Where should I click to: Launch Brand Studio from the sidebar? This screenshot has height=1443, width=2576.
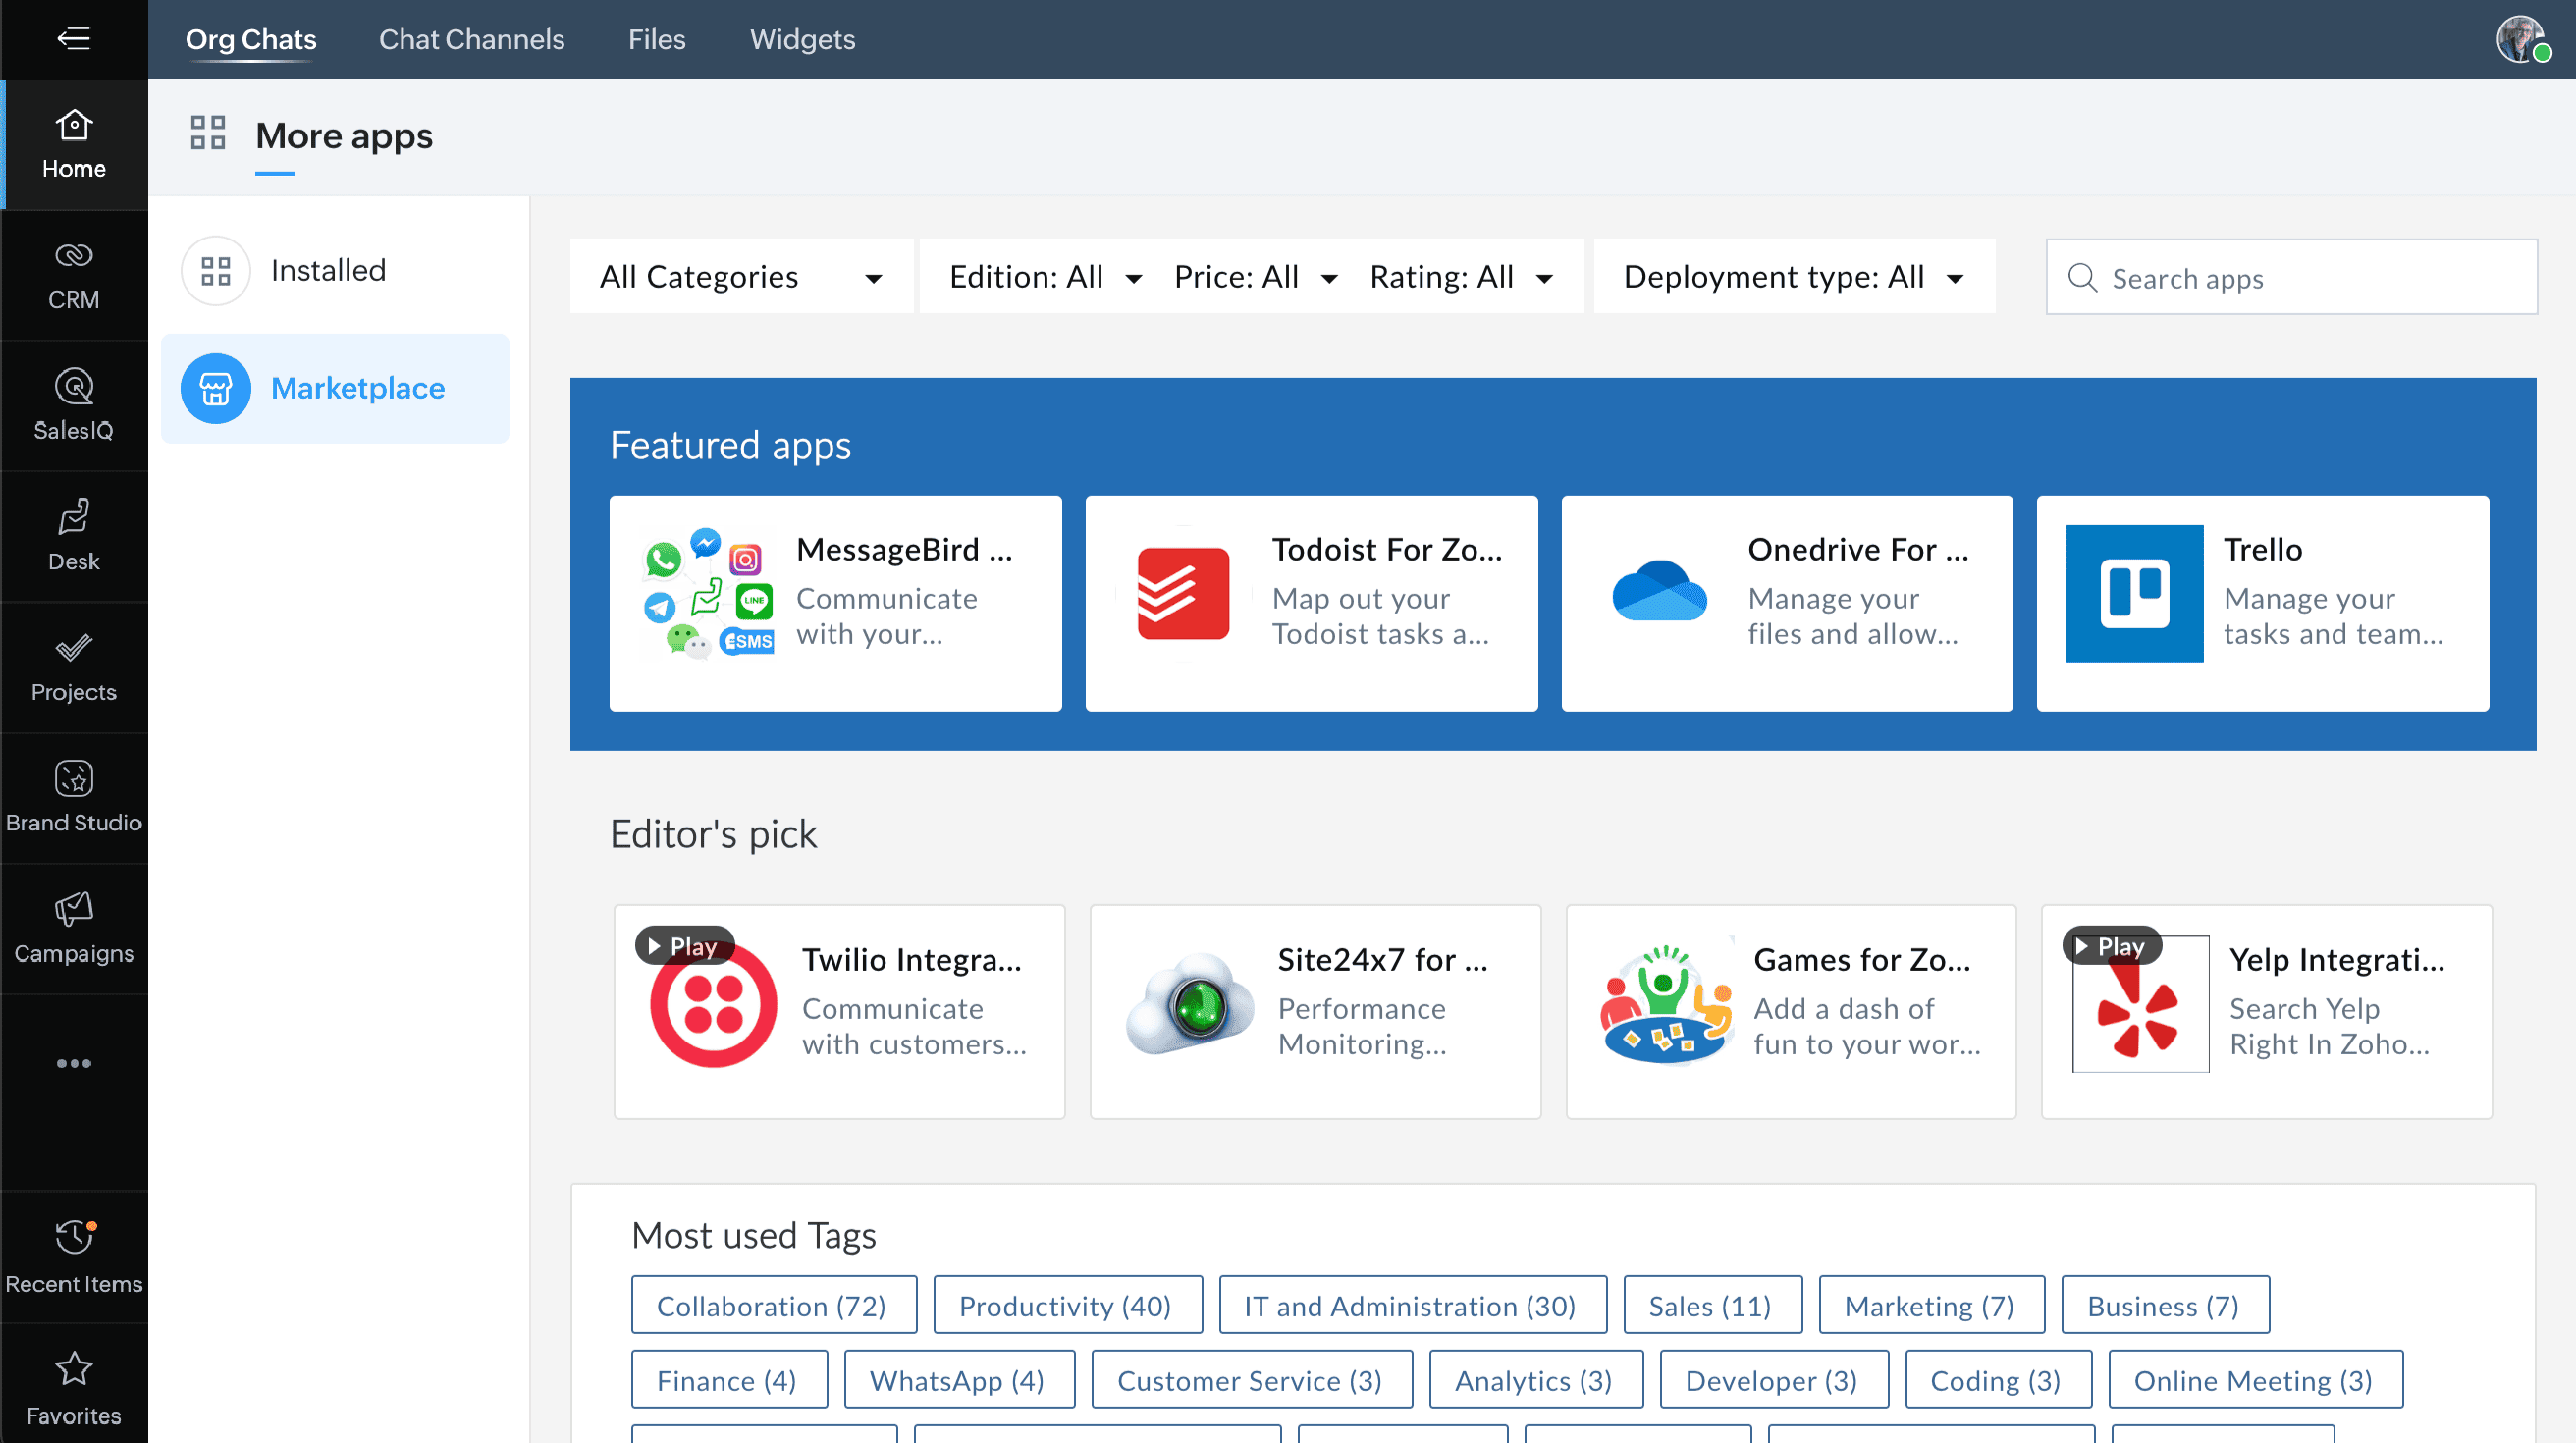point(73,798)
